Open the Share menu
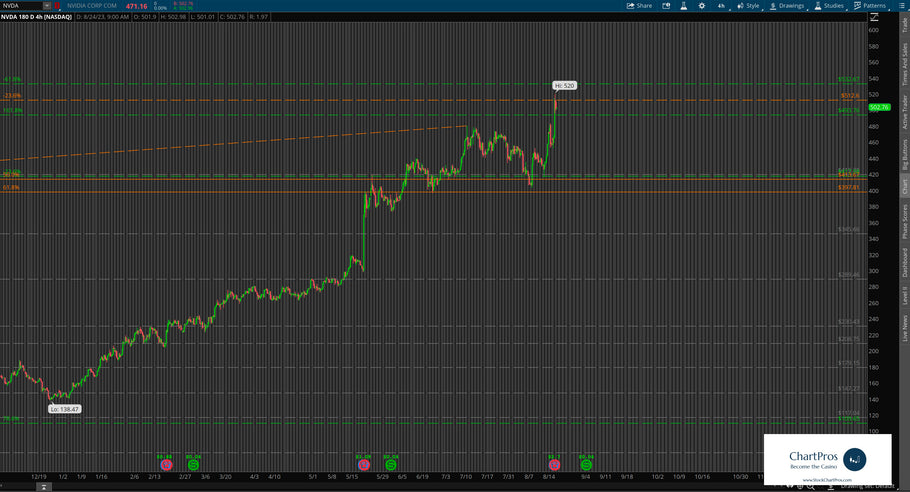 [640, 6]
